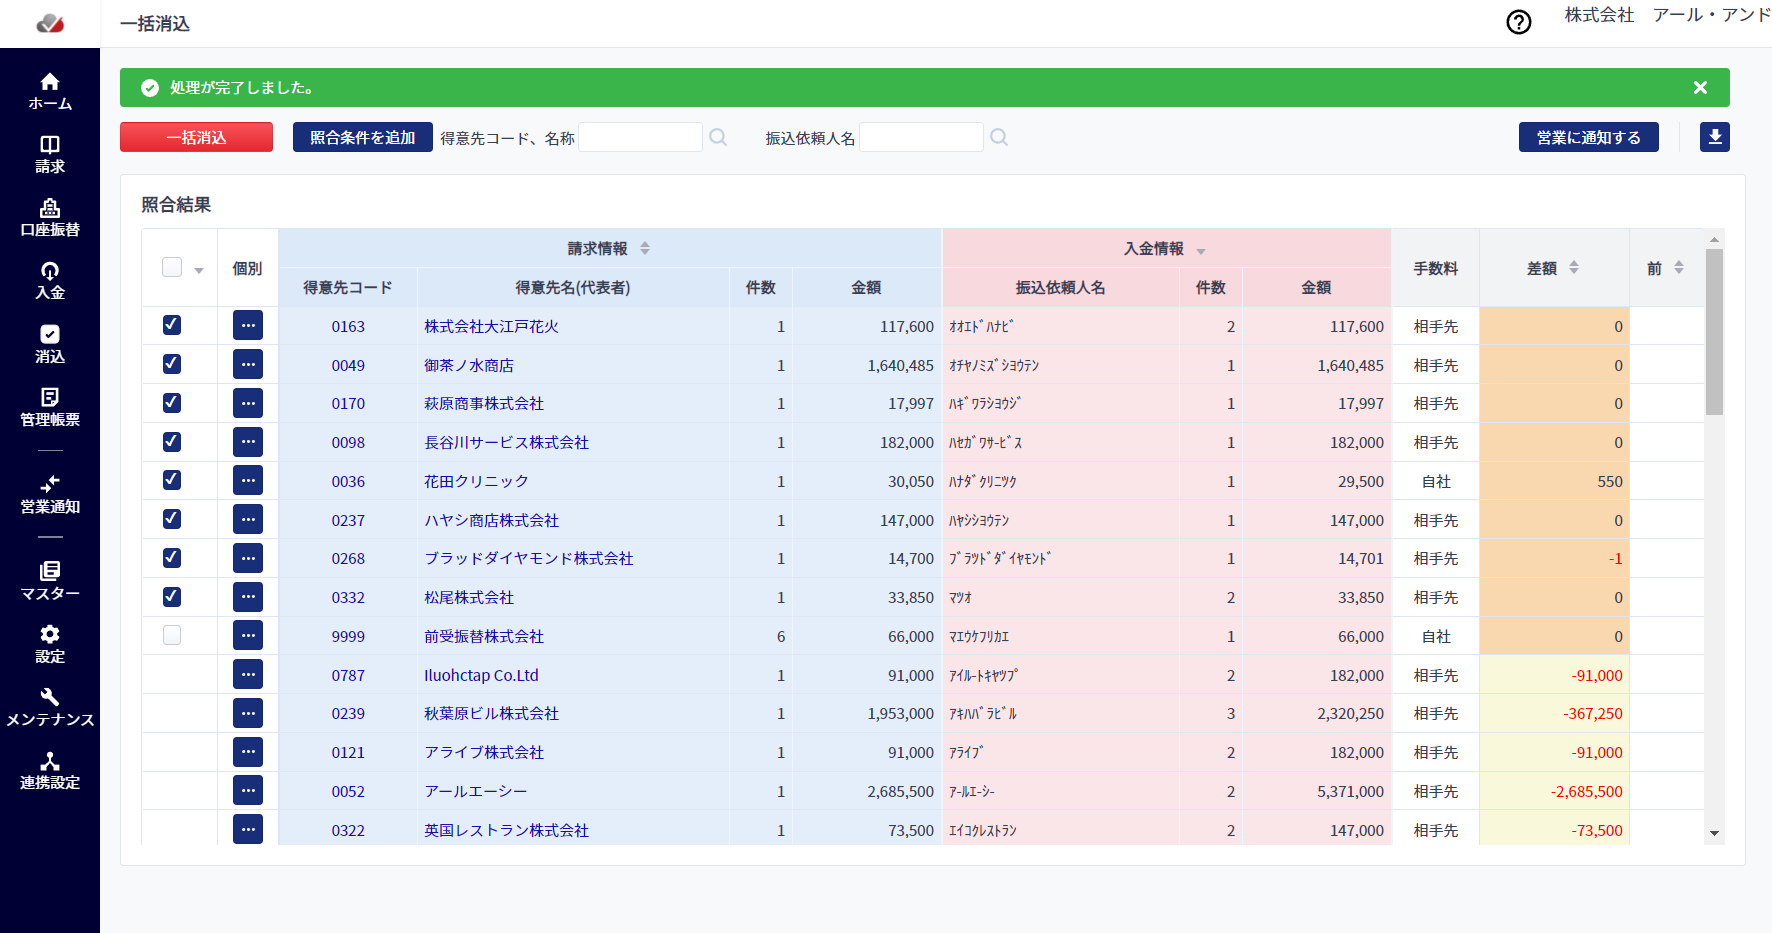Uncheck the checkbox for row 0163

[172, 325]
